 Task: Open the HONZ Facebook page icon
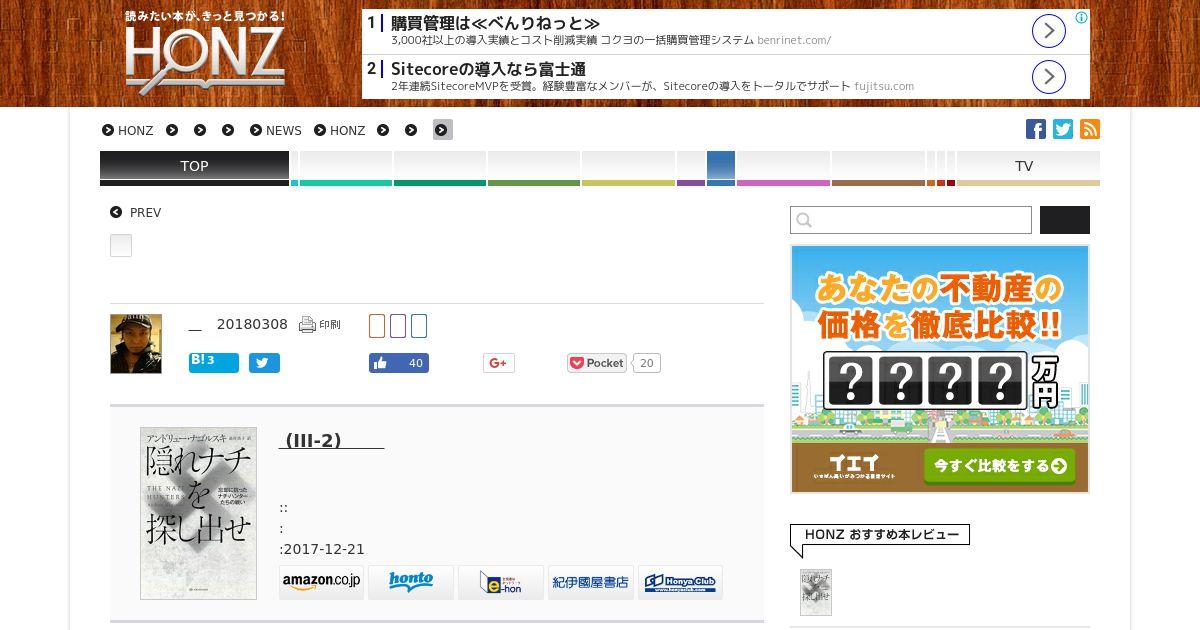1036,129
